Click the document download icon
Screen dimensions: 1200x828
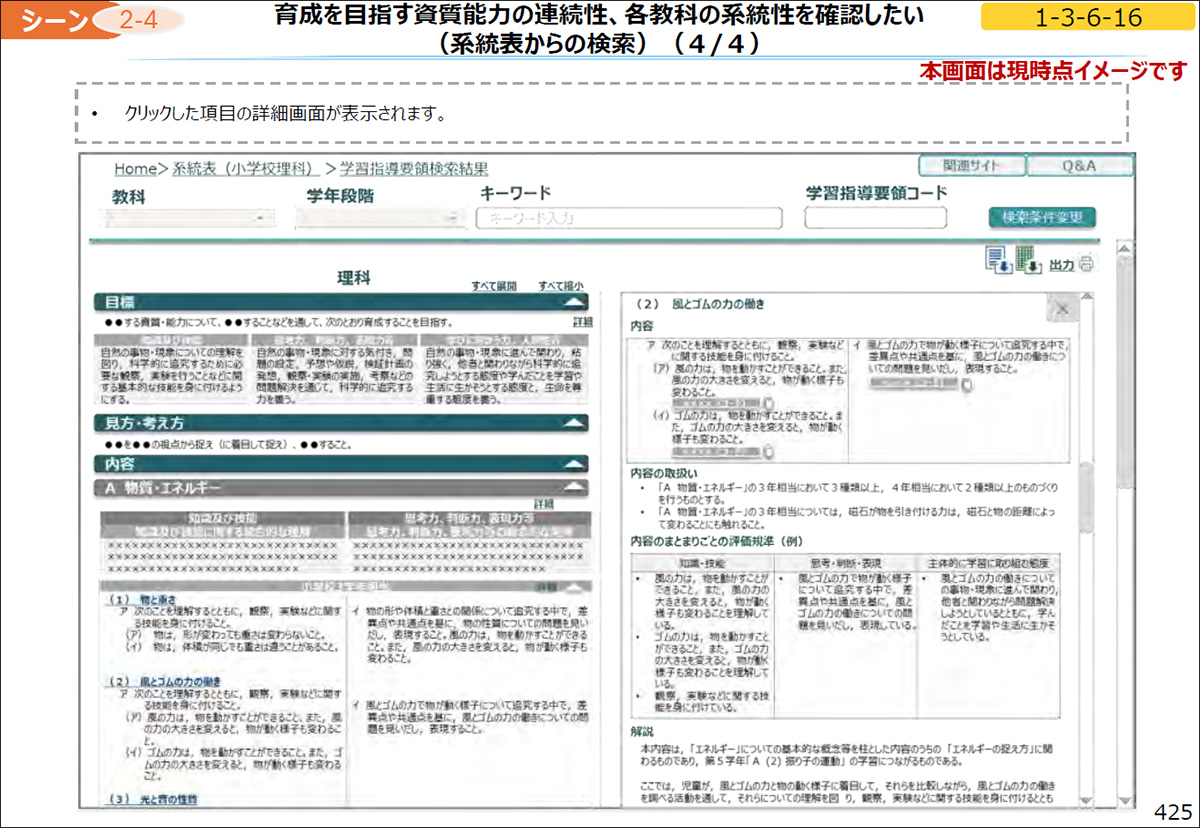[x=998, y=260]
